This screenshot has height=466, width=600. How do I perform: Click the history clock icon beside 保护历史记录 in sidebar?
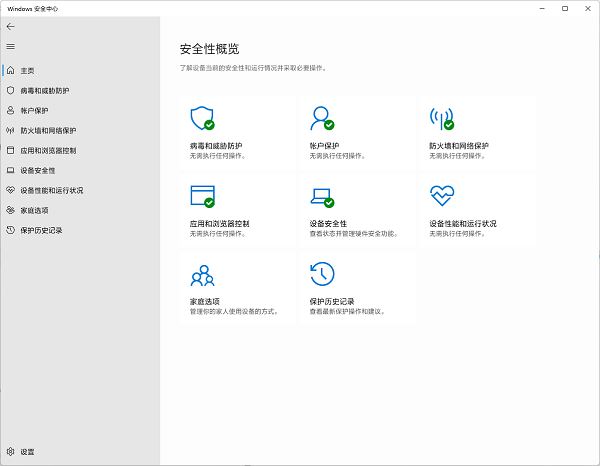11,230
